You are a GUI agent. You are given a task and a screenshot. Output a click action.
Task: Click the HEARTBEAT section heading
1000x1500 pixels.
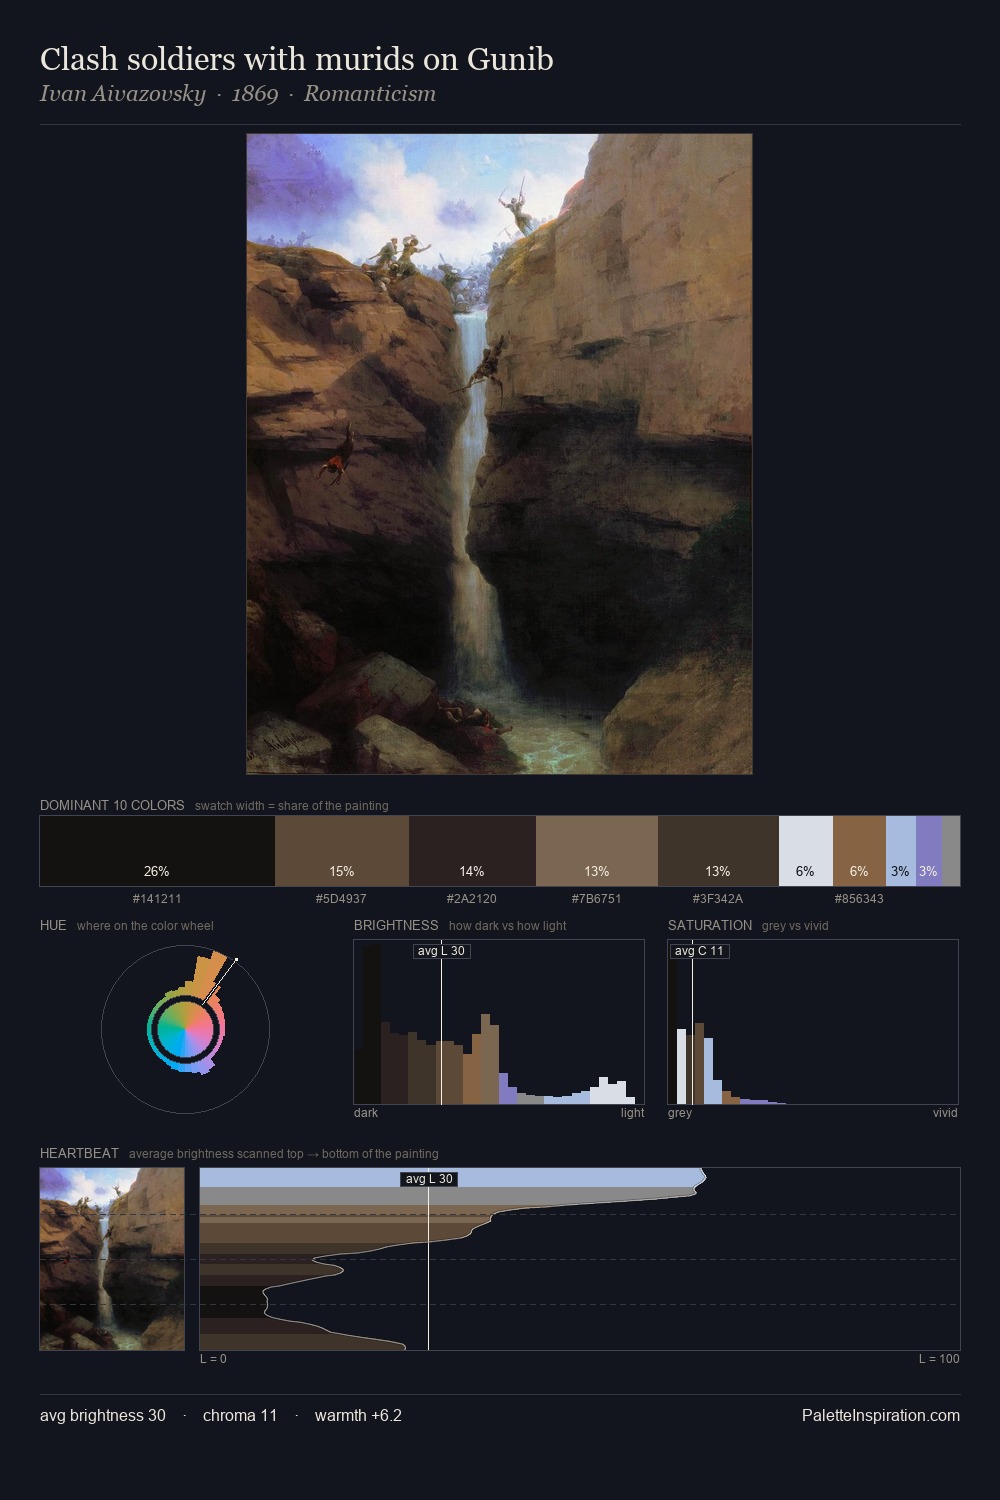[79, 1153]
